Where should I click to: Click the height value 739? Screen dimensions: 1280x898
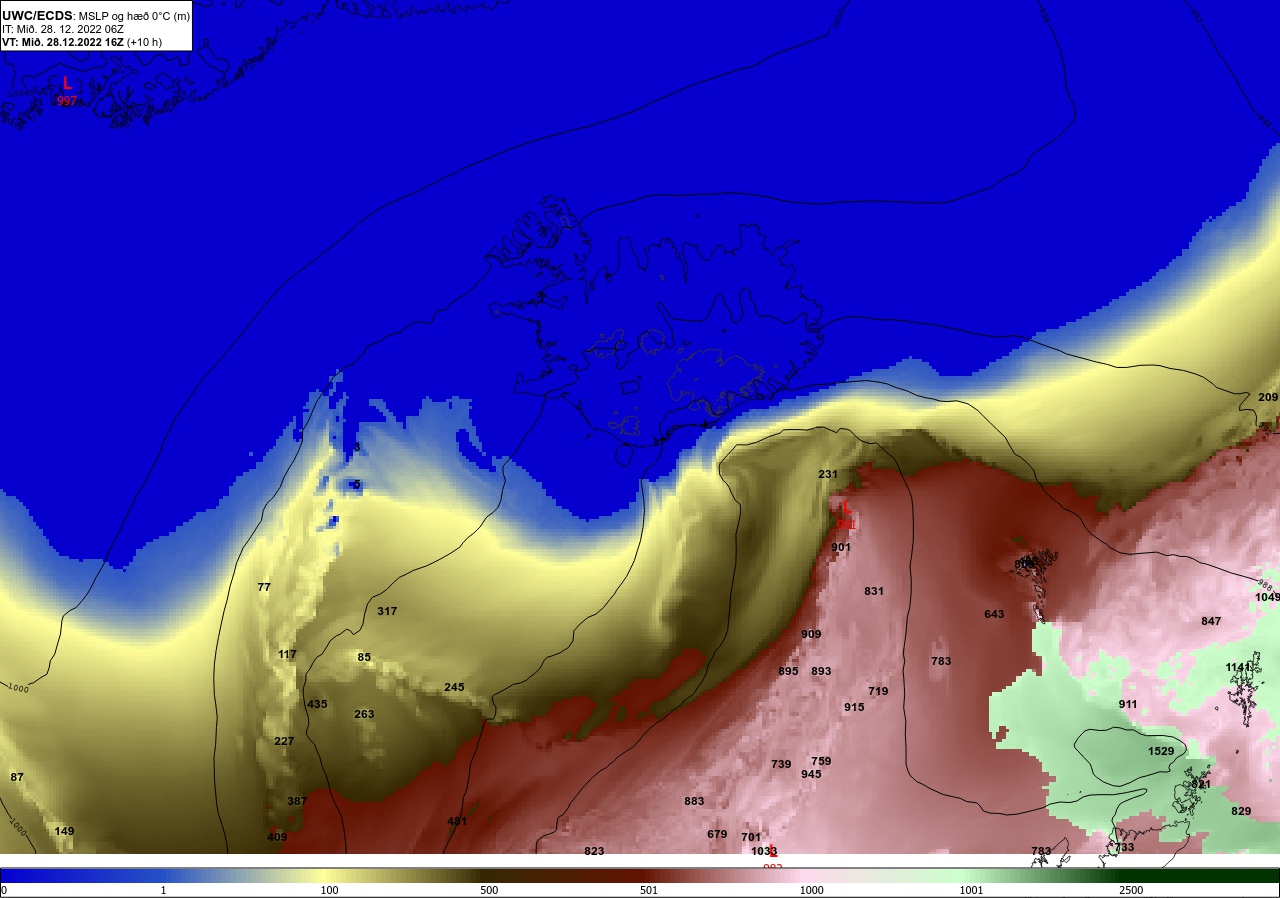pyautogui.click(x=781, y=764)
